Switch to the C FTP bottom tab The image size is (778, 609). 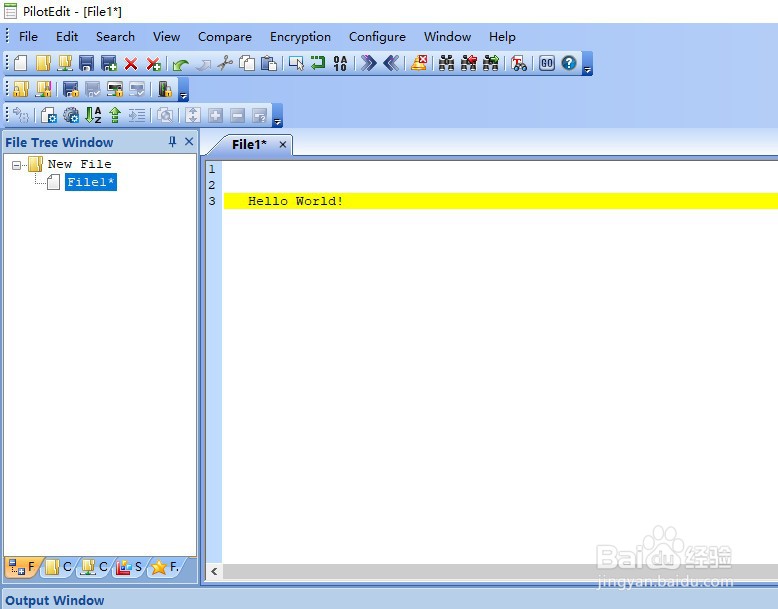point(94,567)
